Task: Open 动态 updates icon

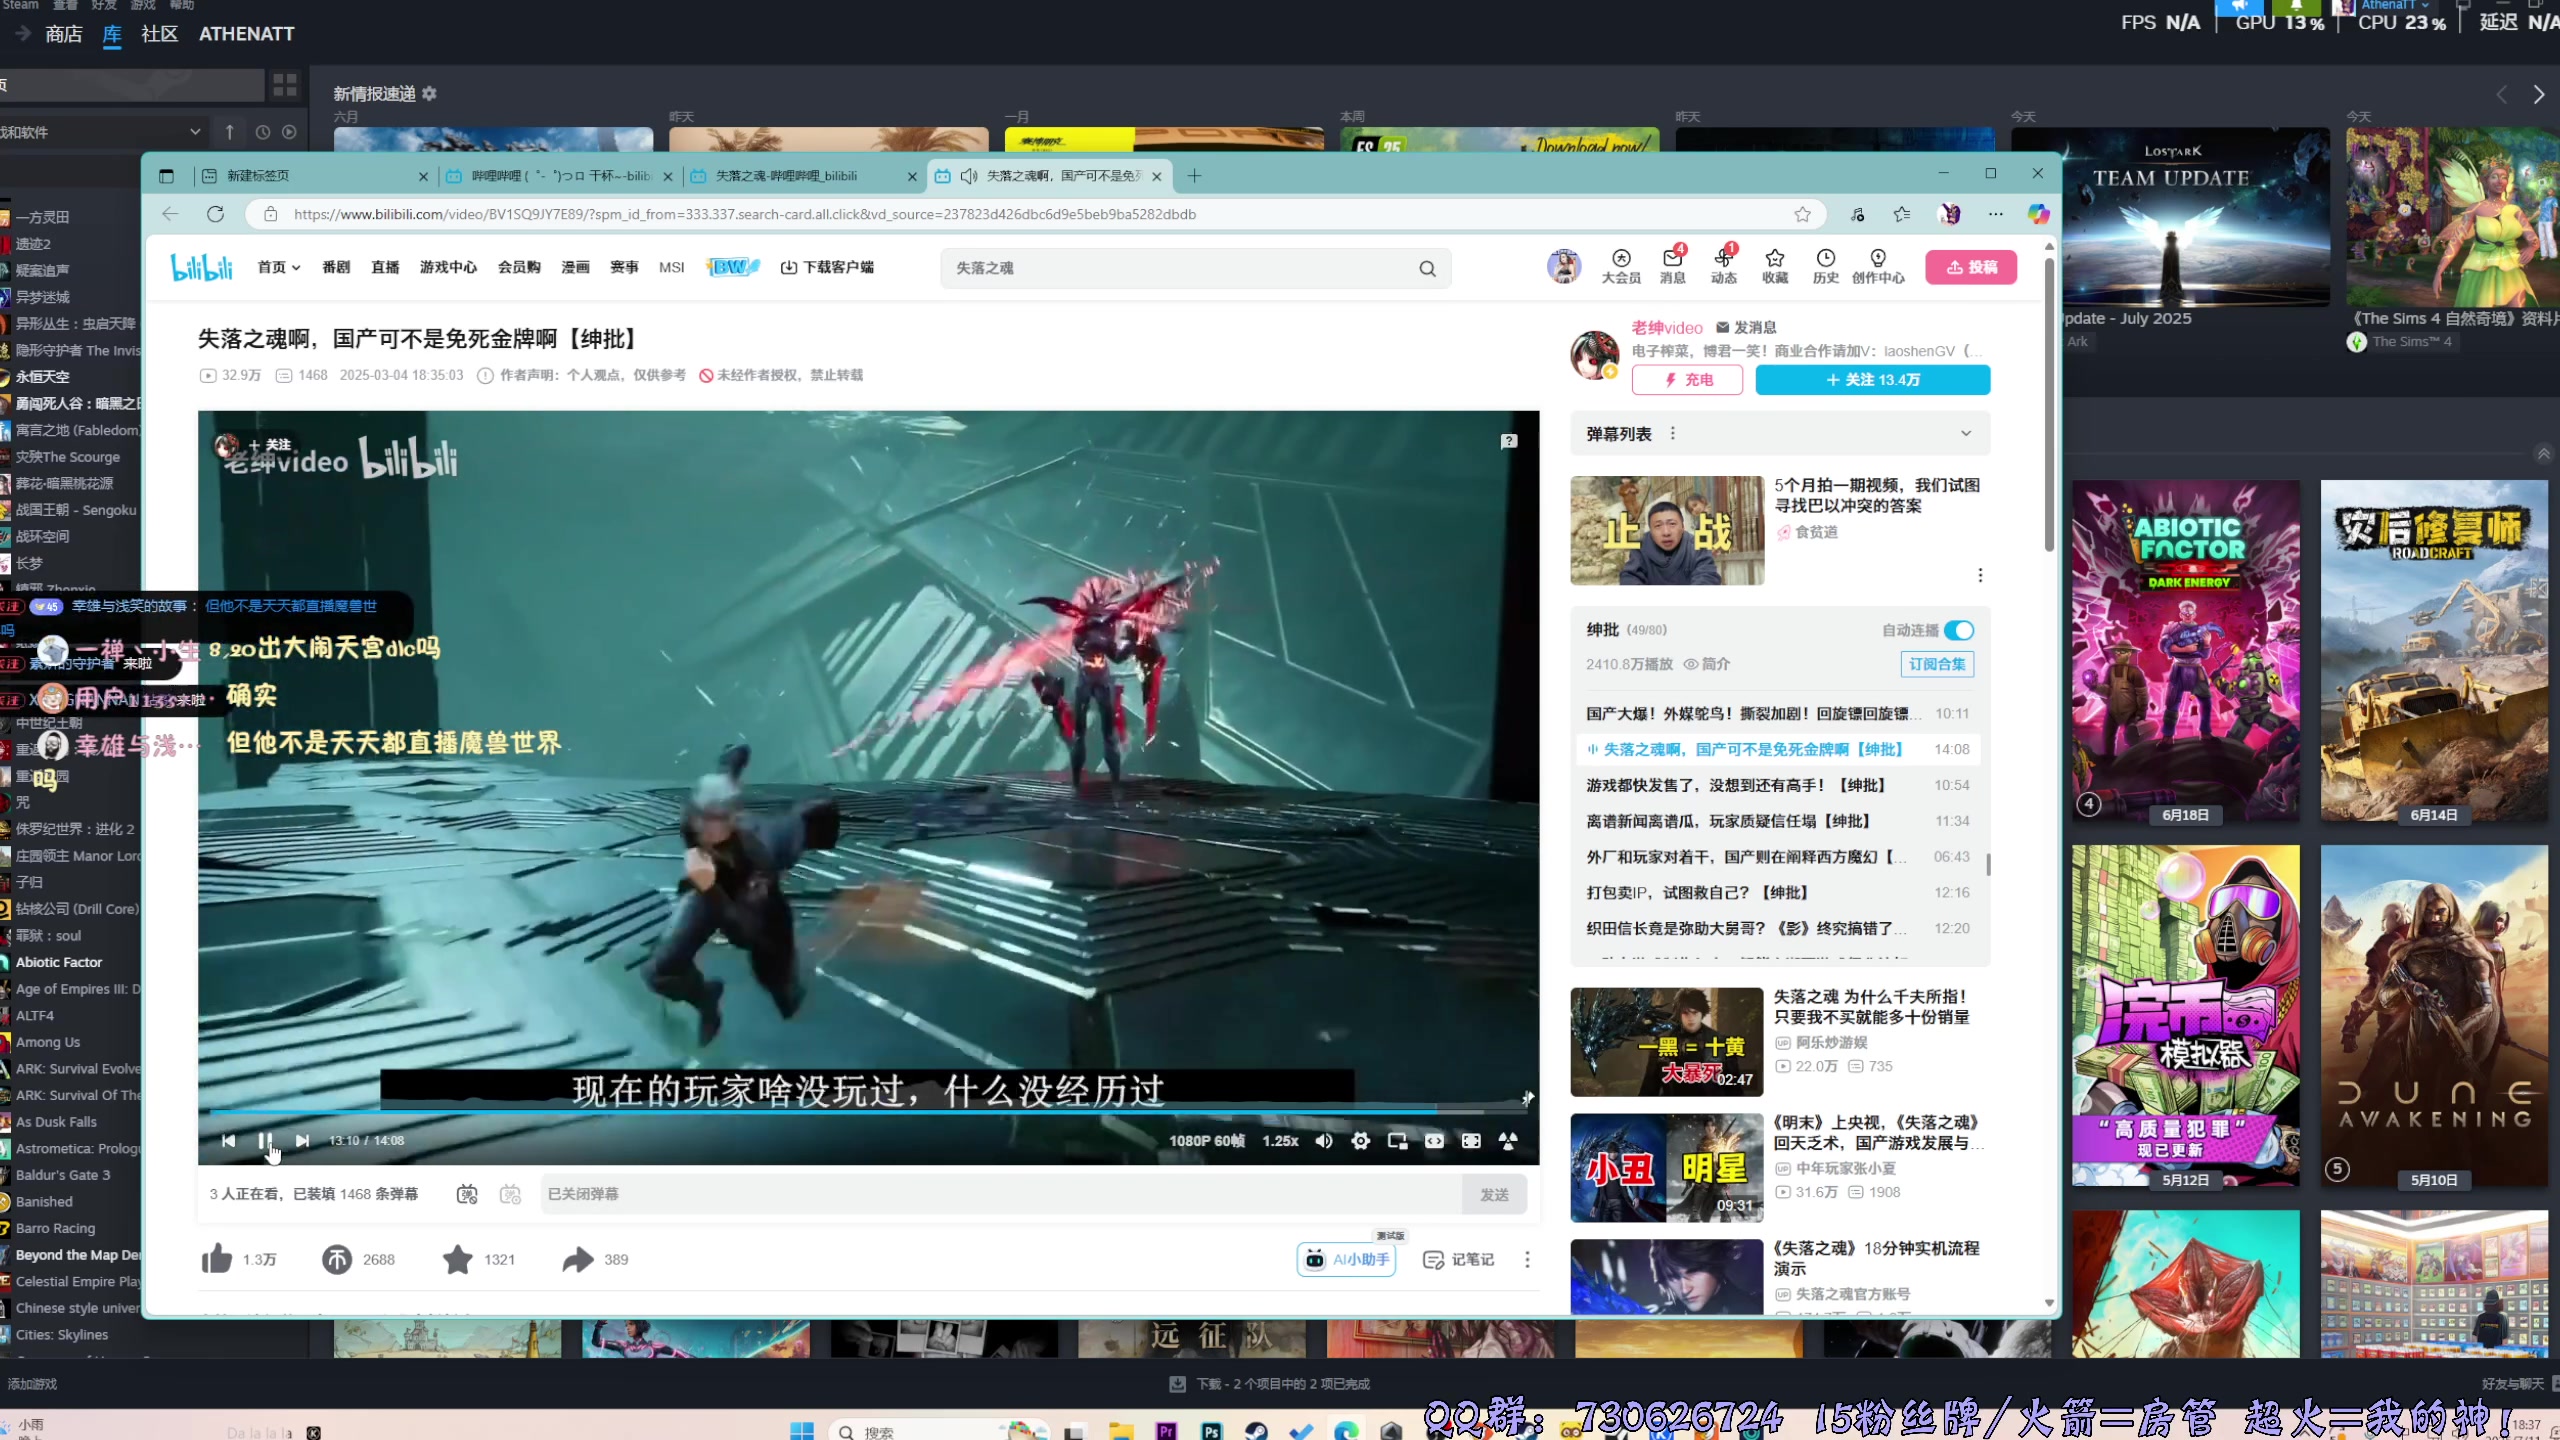Action: click(x=1724, y=267)
